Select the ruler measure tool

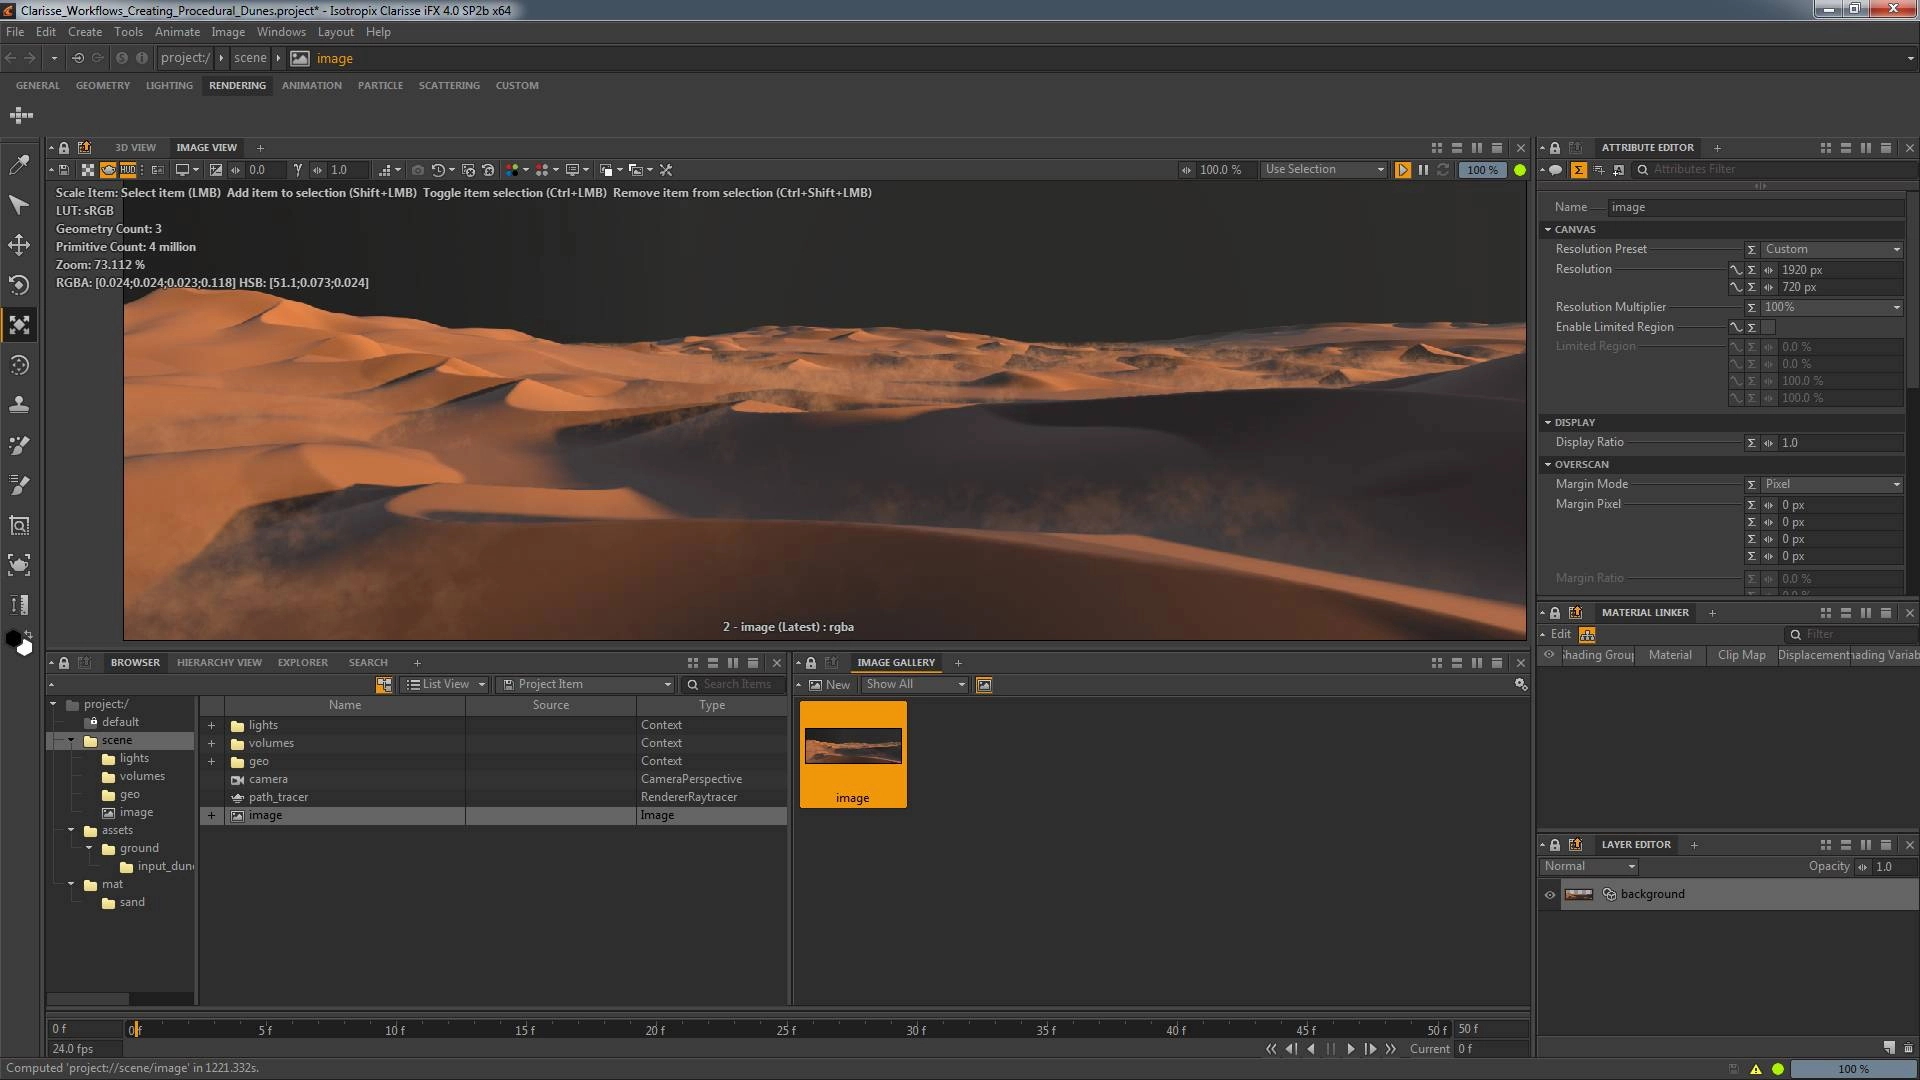(19, 605)
